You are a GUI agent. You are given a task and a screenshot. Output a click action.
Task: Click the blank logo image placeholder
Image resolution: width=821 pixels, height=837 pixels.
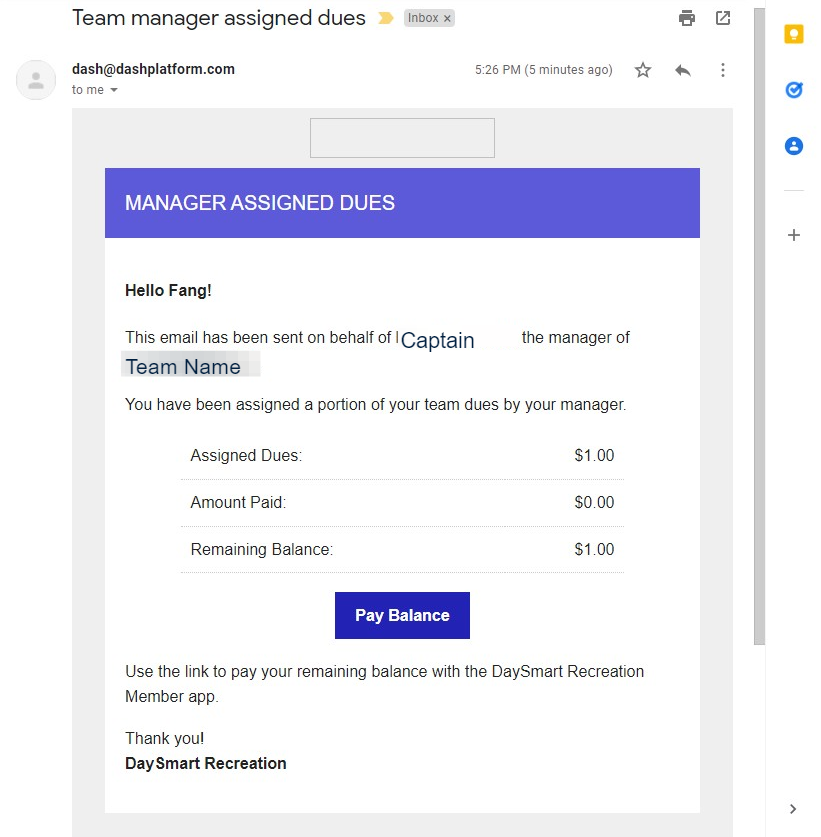[x=402, y=138]
